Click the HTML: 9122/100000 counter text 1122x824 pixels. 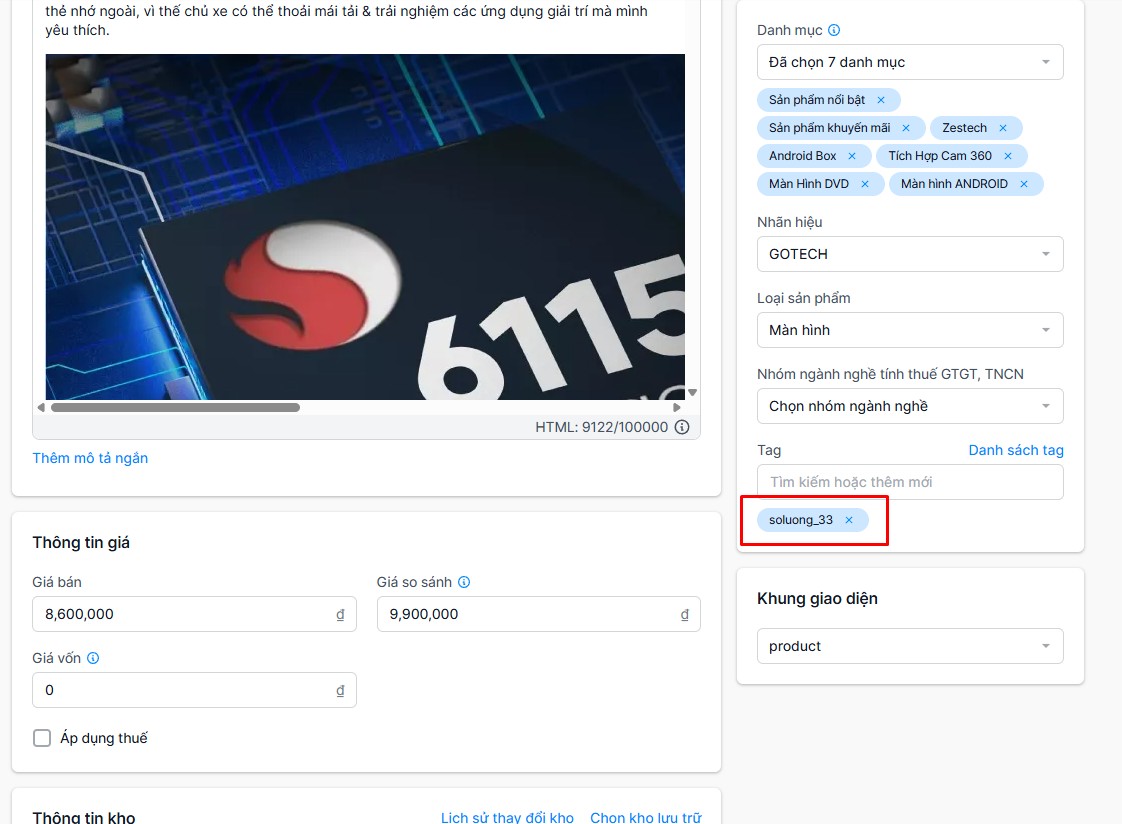(601, 427)
